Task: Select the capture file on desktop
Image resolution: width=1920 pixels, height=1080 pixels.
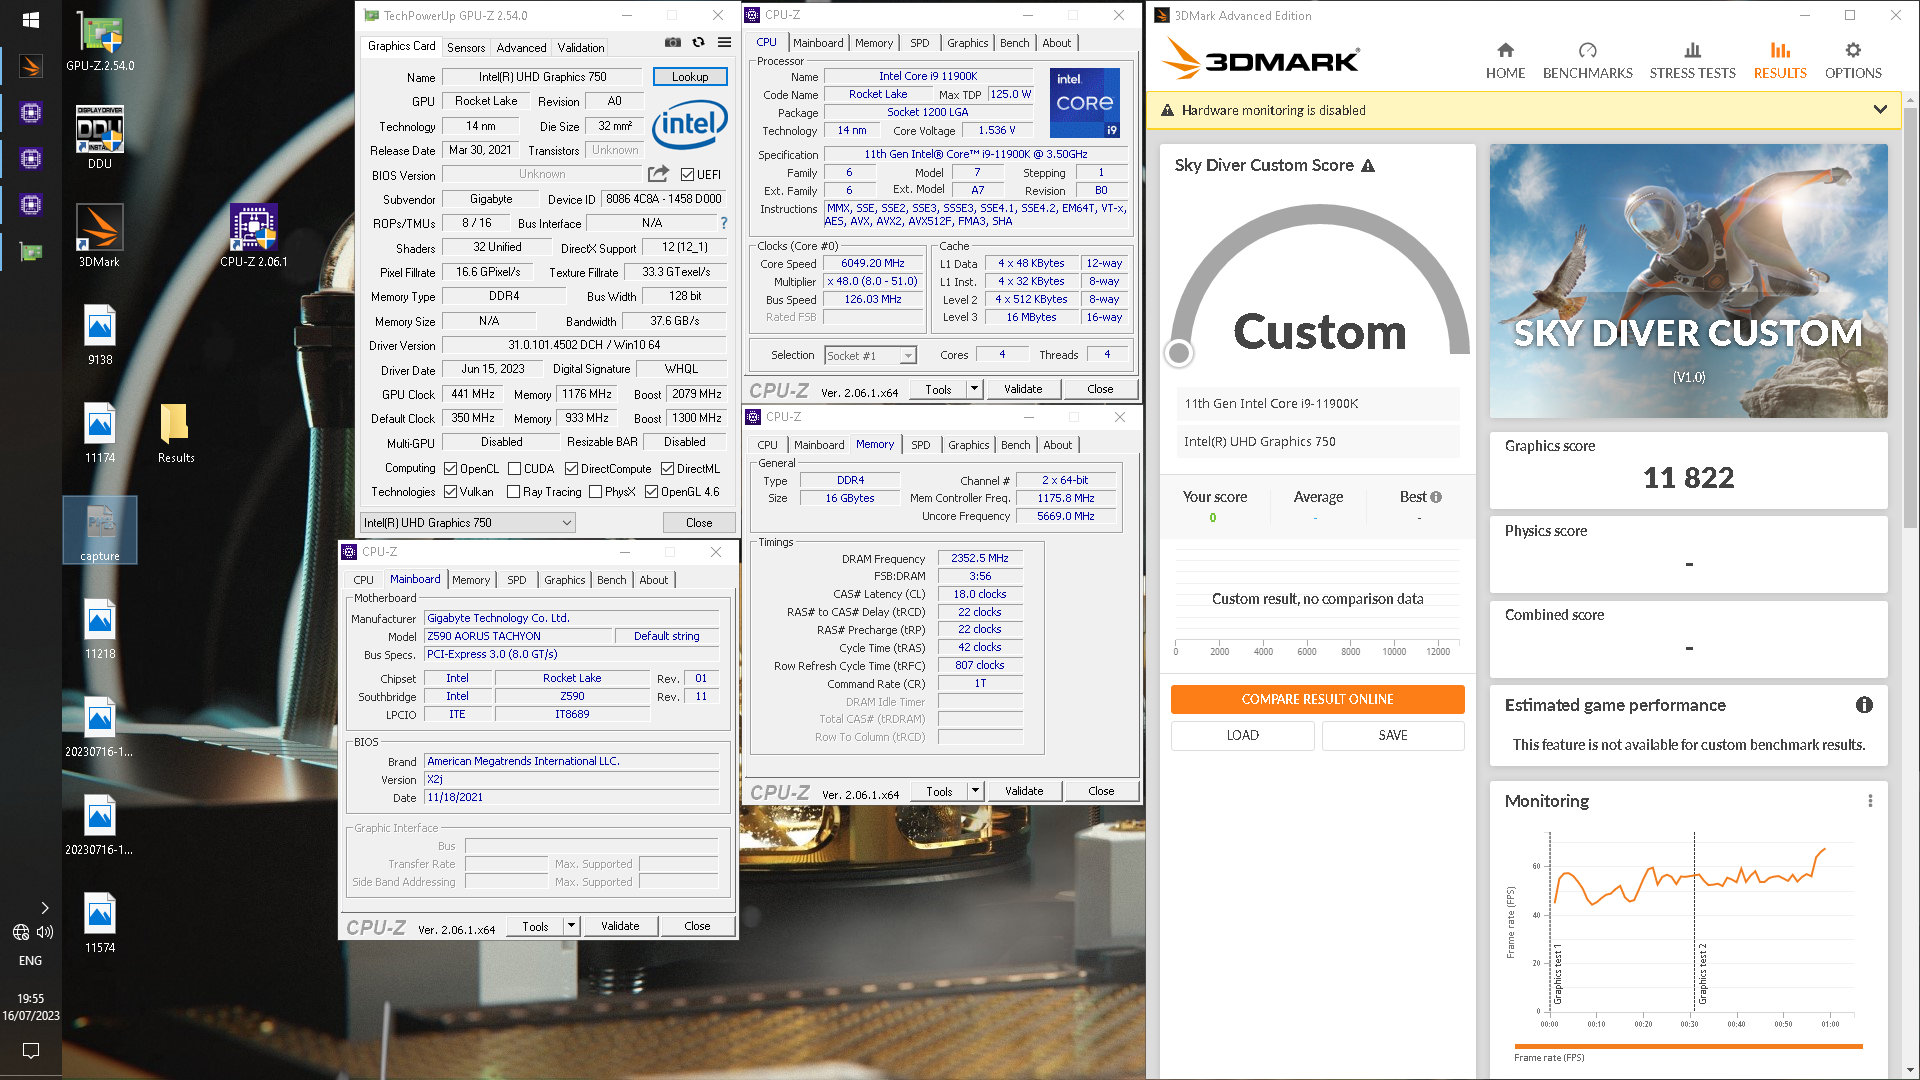Action: click(x=100, y=531)
